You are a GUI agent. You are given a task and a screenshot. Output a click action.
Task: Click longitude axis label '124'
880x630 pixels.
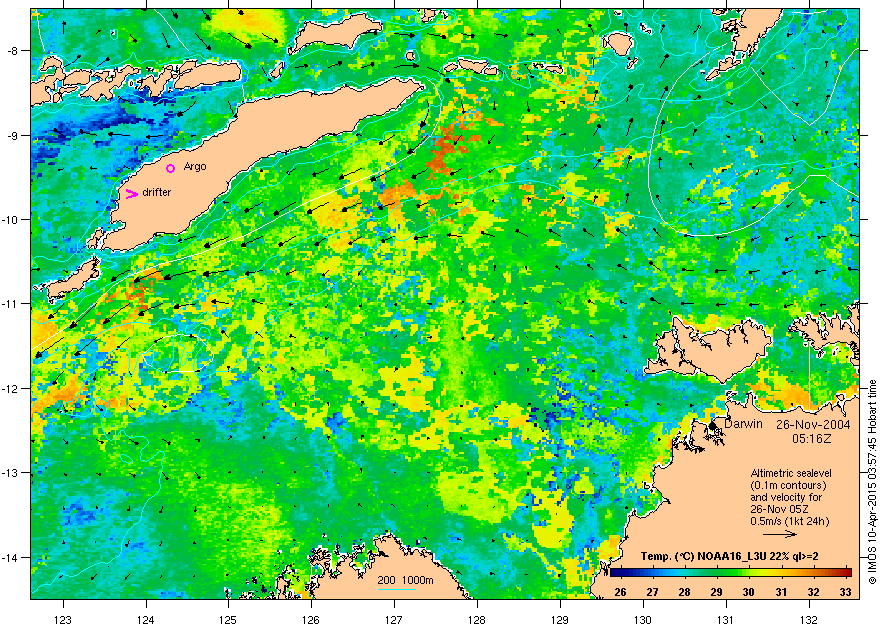146,620
